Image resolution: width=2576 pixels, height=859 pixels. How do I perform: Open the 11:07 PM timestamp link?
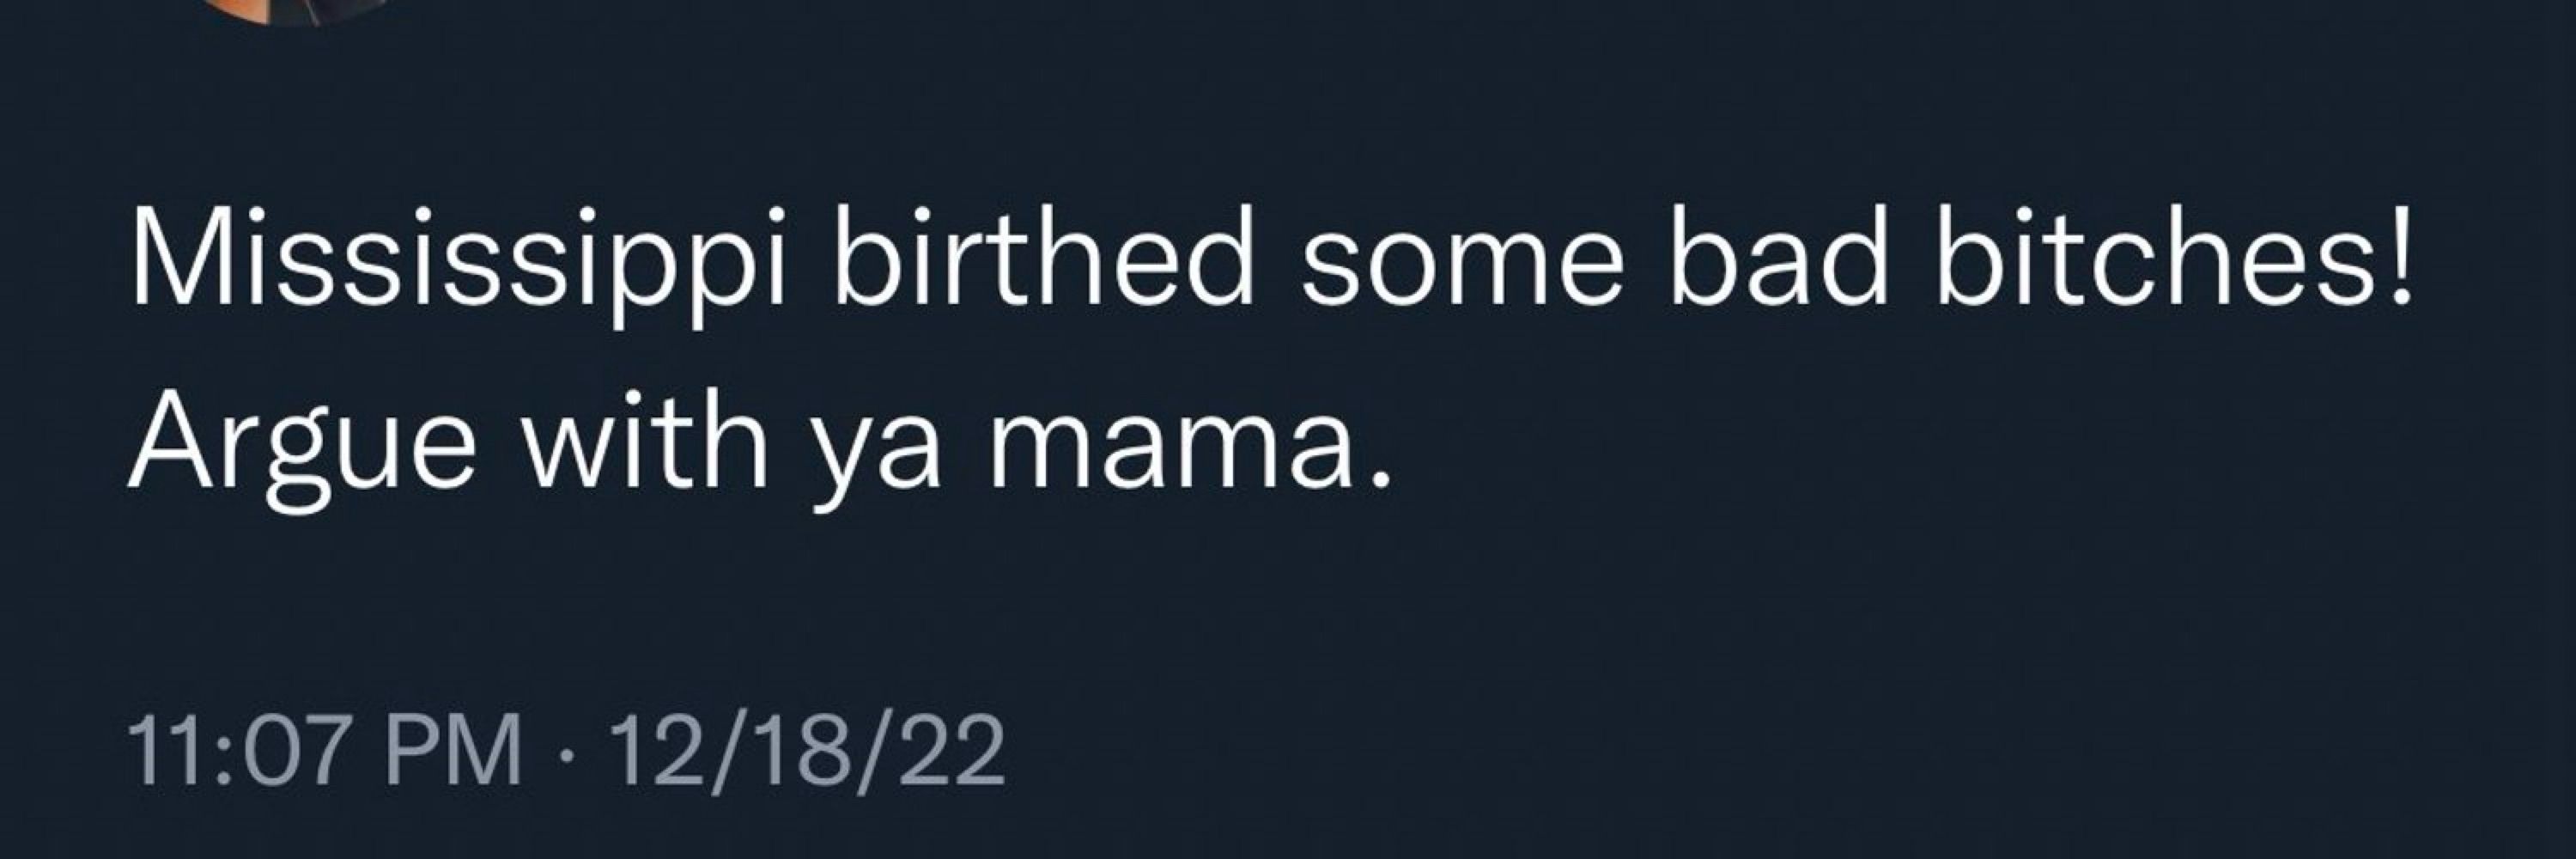[326, 749]
